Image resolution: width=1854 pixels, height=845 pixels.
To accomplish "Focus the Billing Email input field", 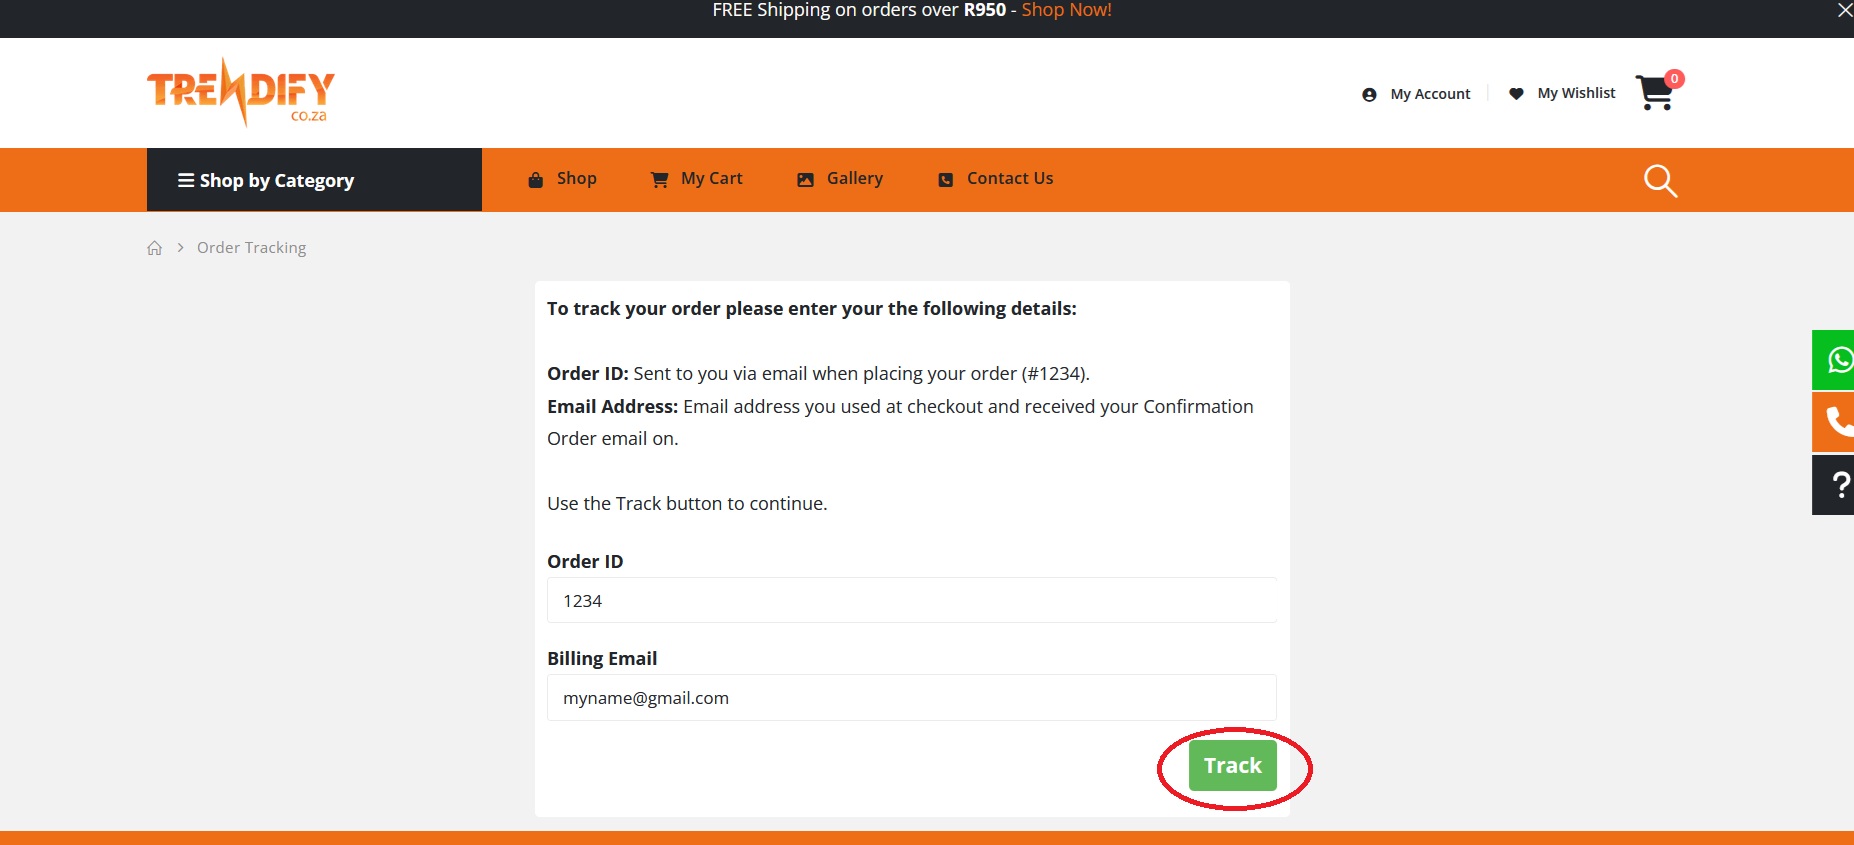I will pyautogui.click(x=911, y=698).
